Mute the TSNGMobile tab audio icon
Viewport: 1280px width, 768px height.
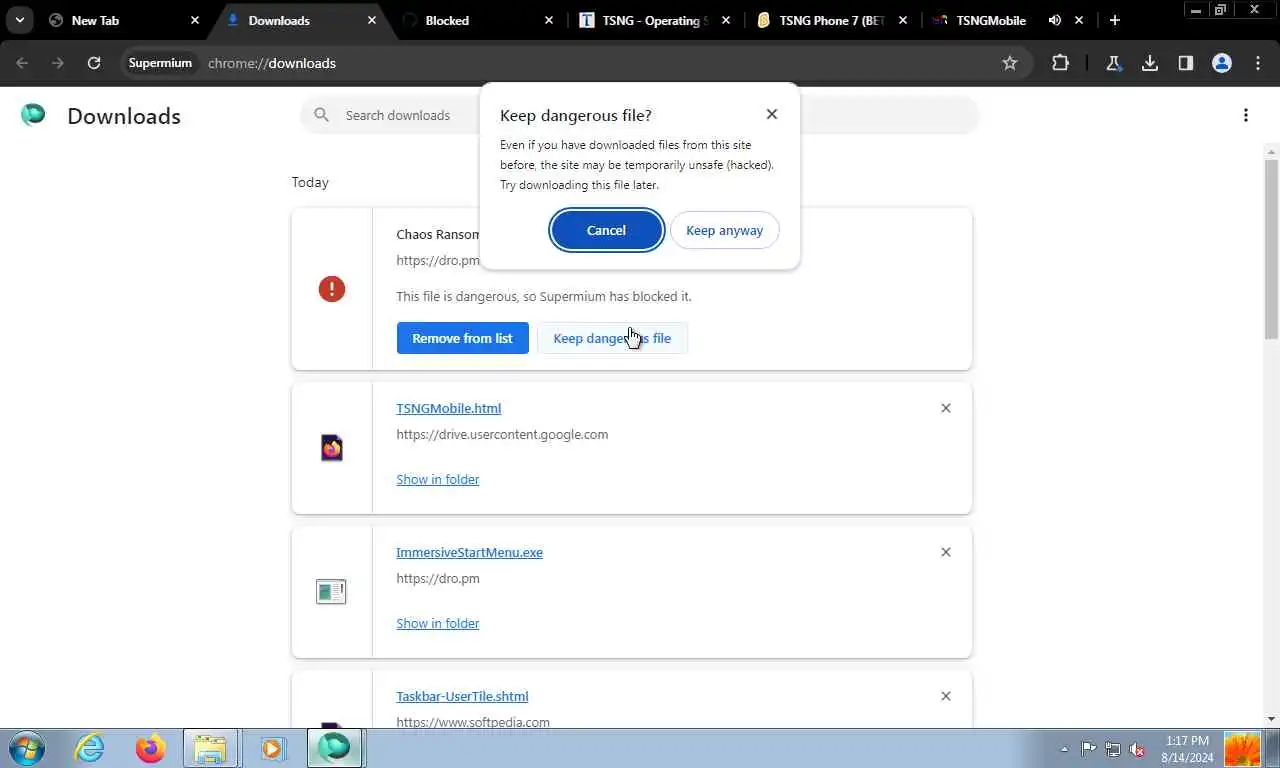(1054, 20)
